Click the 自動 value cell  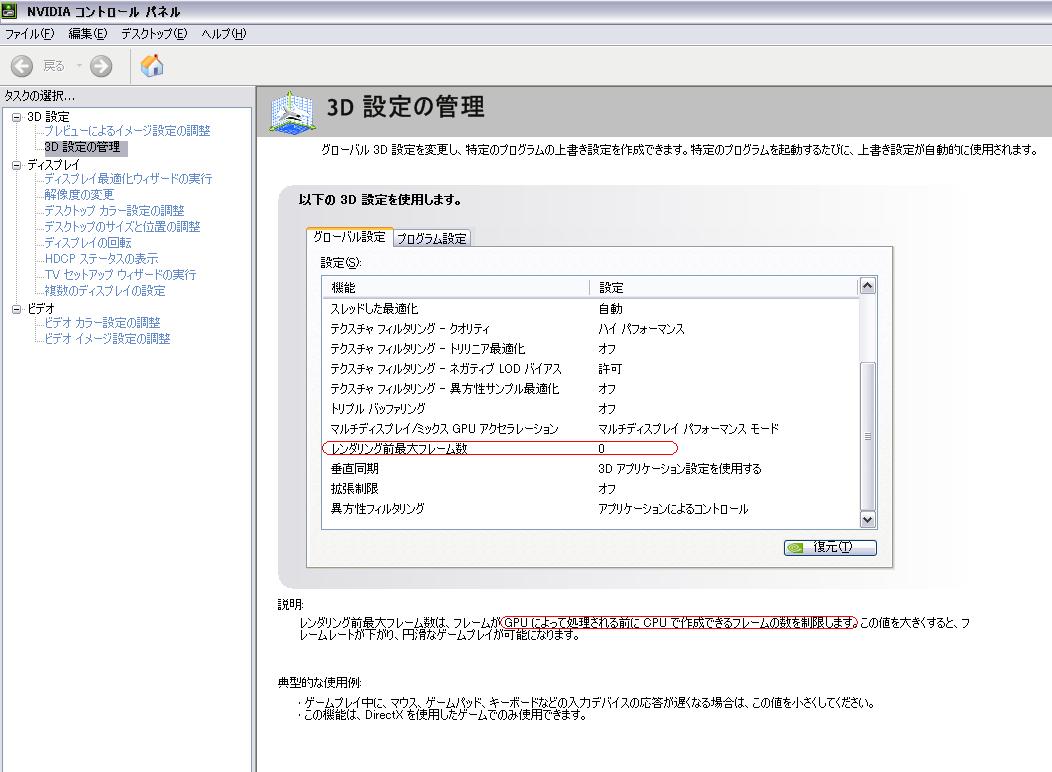pos(610,309)
